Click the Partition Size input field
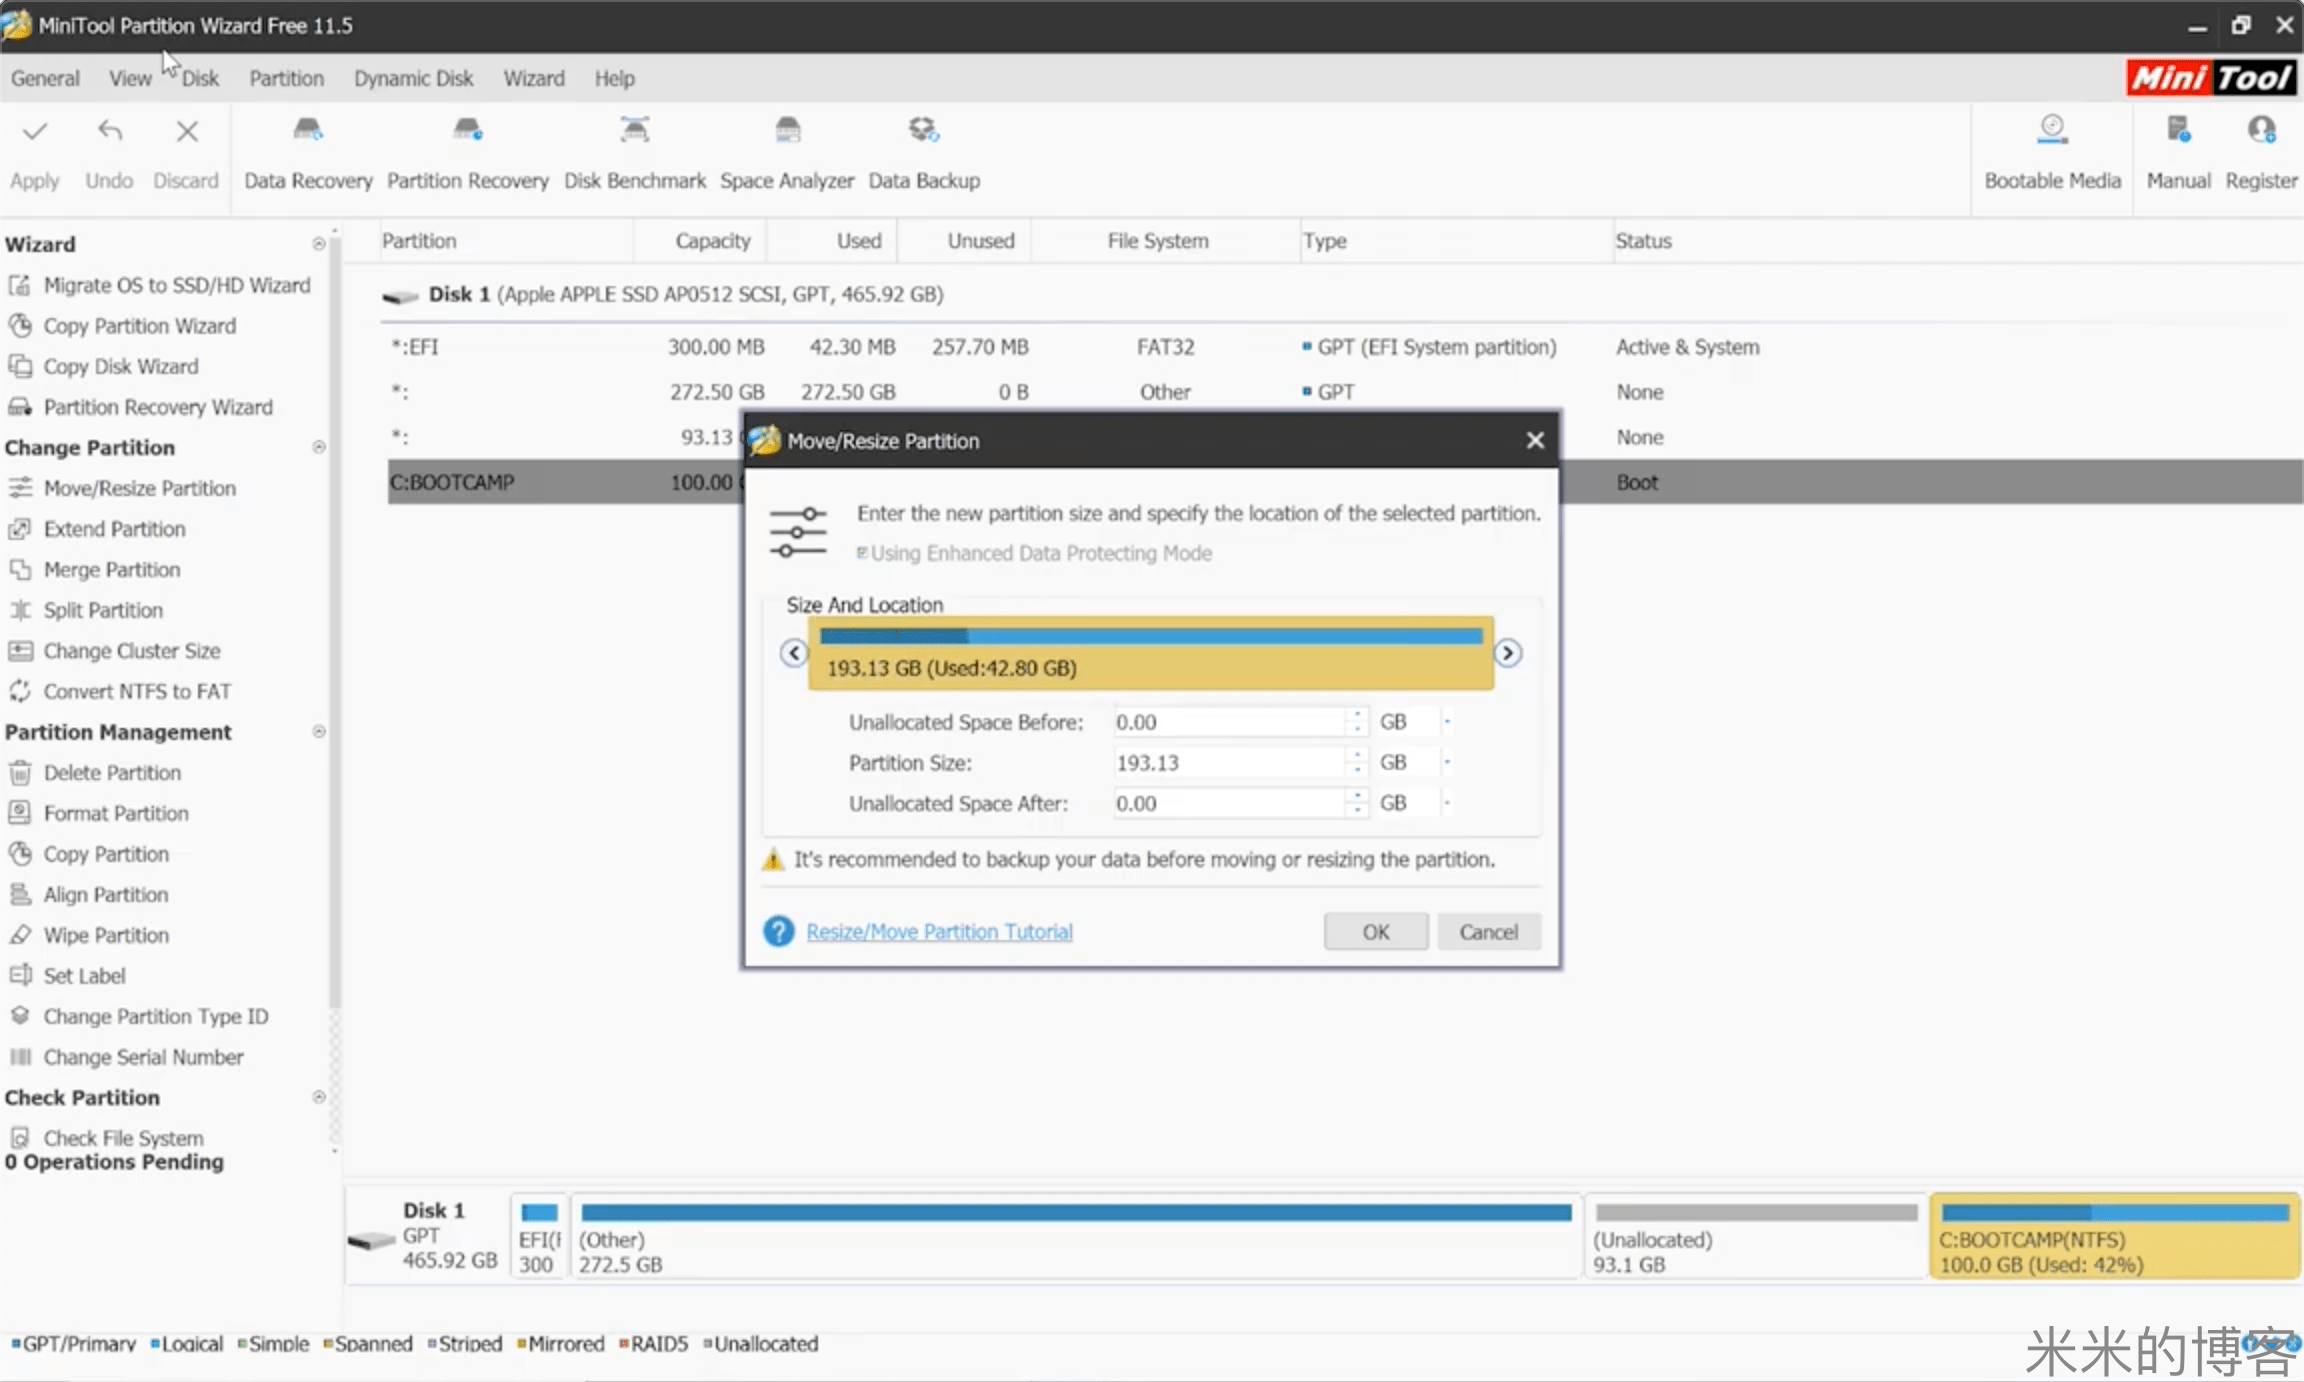This screenshot has height=1382, width=2304. click(x=1228, y=763)
